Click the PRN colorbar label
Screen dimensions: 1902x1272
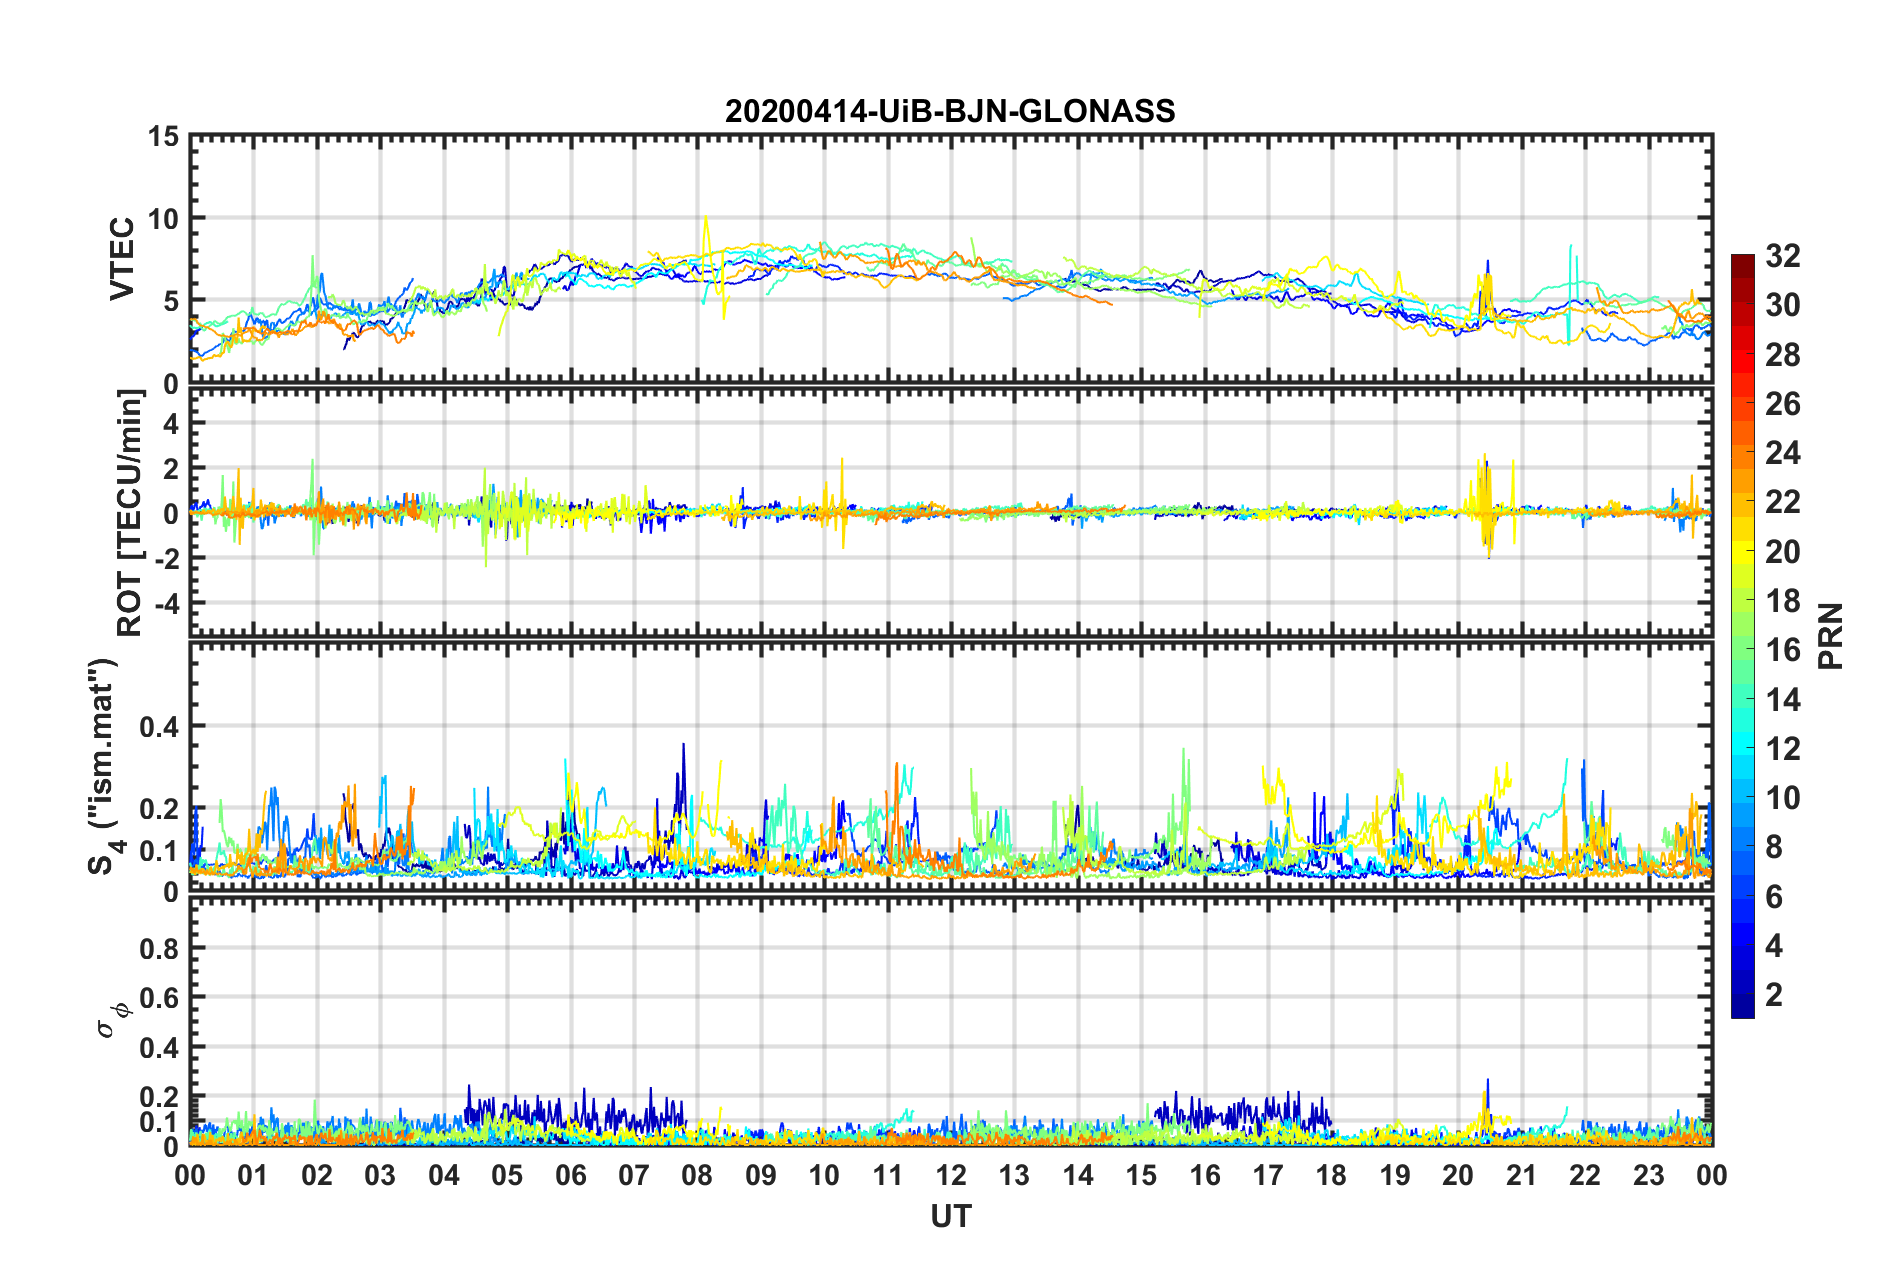tap(1831, 636)
